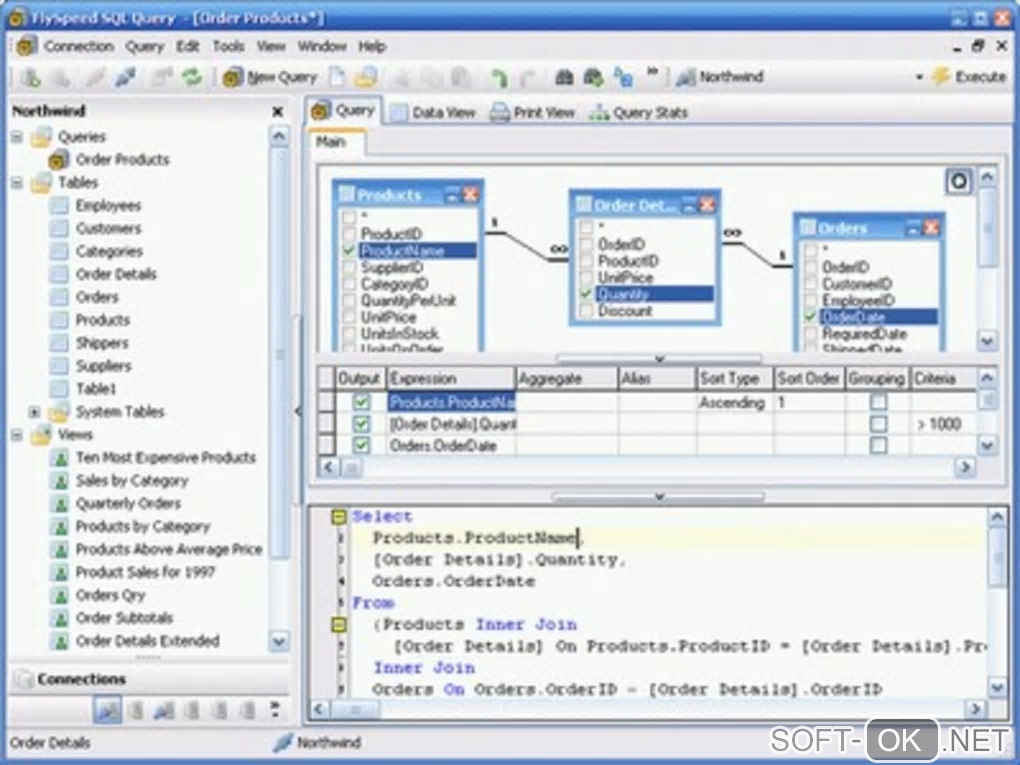Expand the System Tables node

[x=34, y=412]
